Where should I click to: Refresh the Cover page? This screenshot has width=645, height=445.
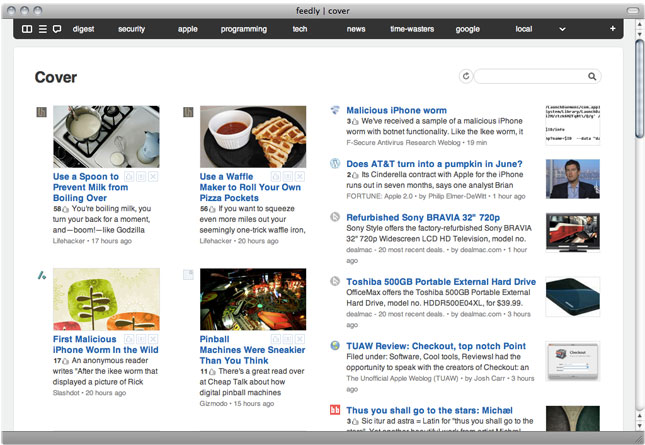[x=466, y=76]
